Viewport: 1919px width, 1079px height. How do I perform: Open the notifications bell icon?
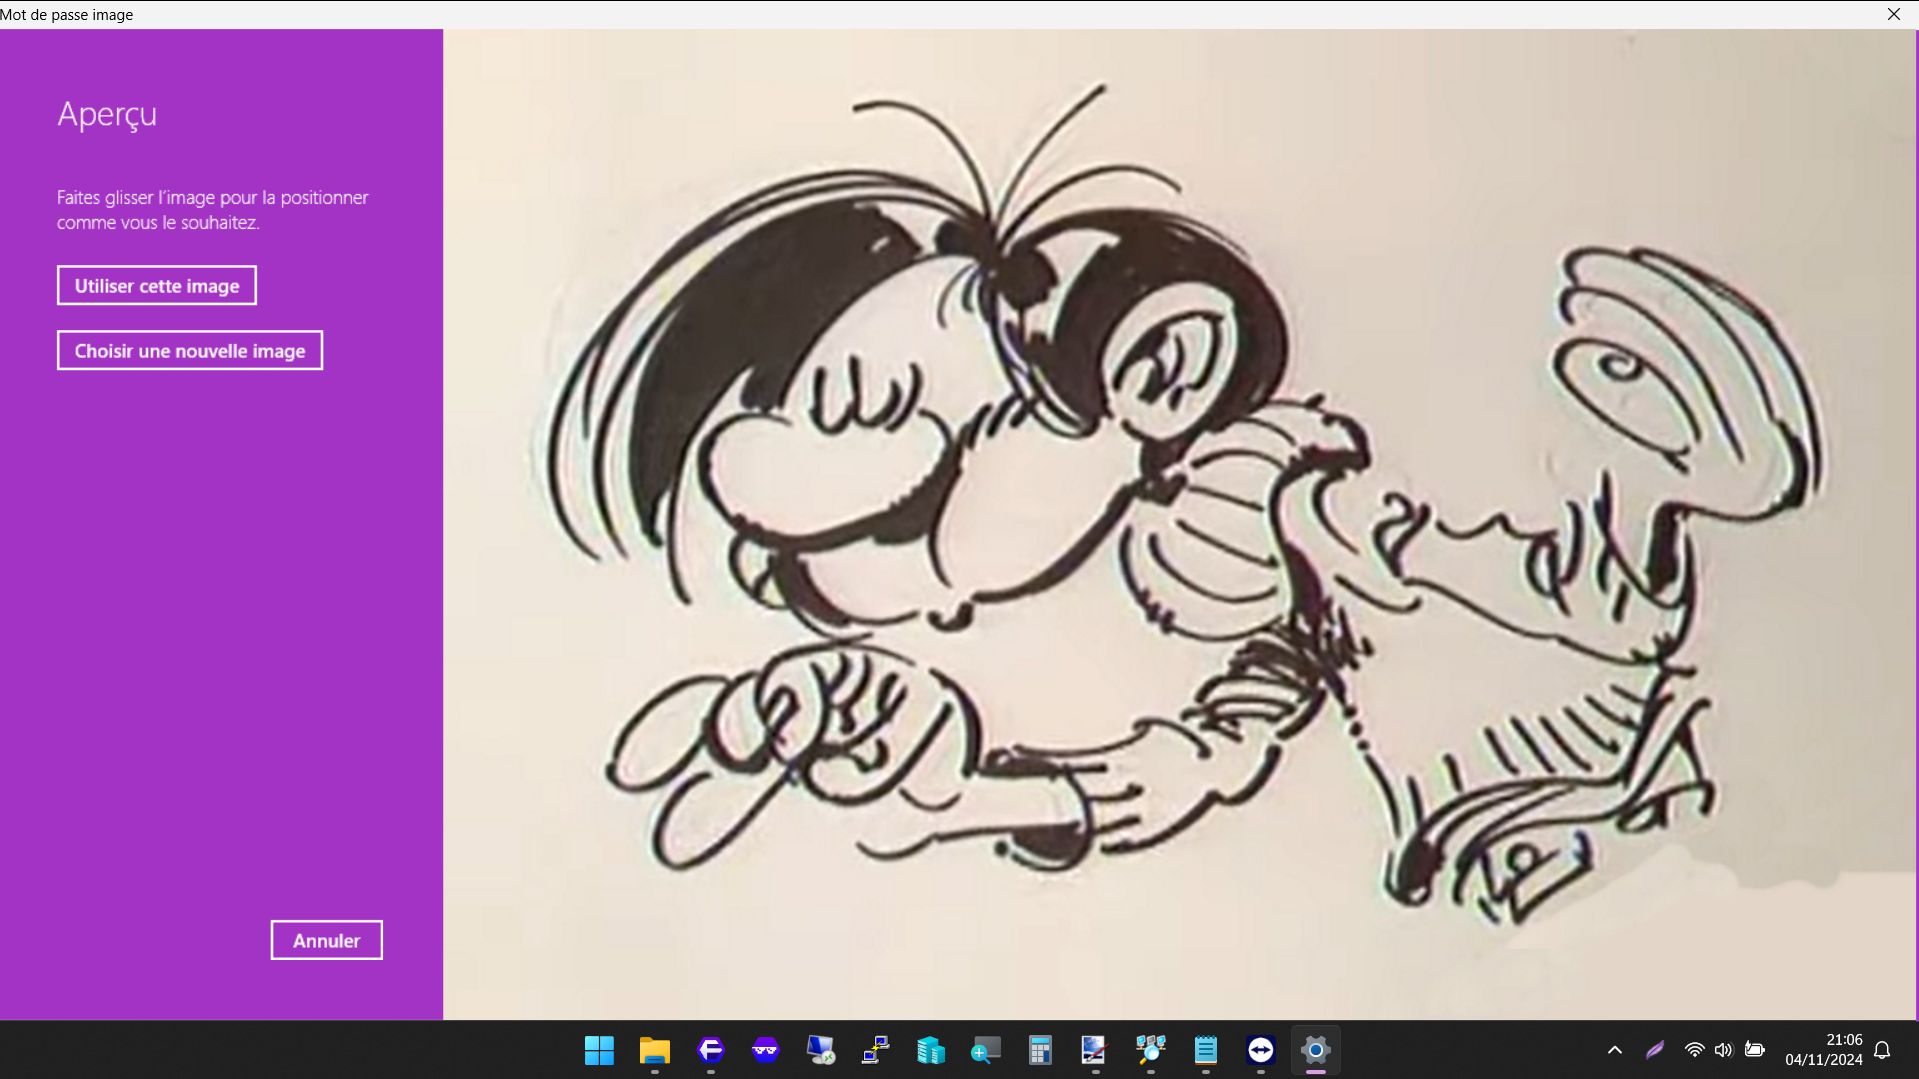(1883, 1050)
